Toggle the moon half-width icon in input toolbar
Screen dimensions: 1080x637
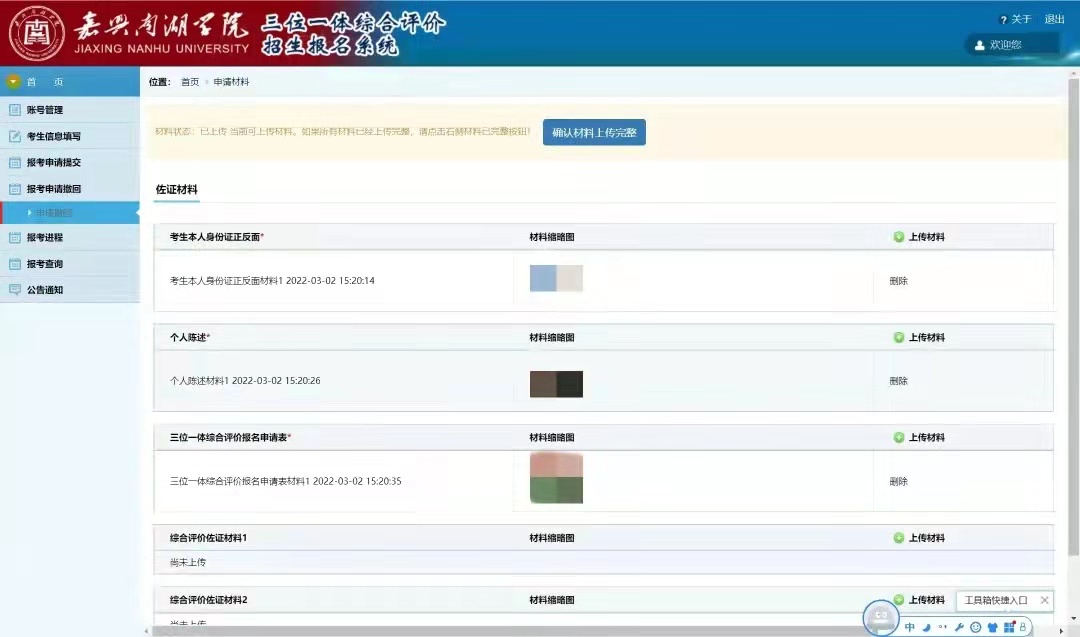[x=926, y=627]
